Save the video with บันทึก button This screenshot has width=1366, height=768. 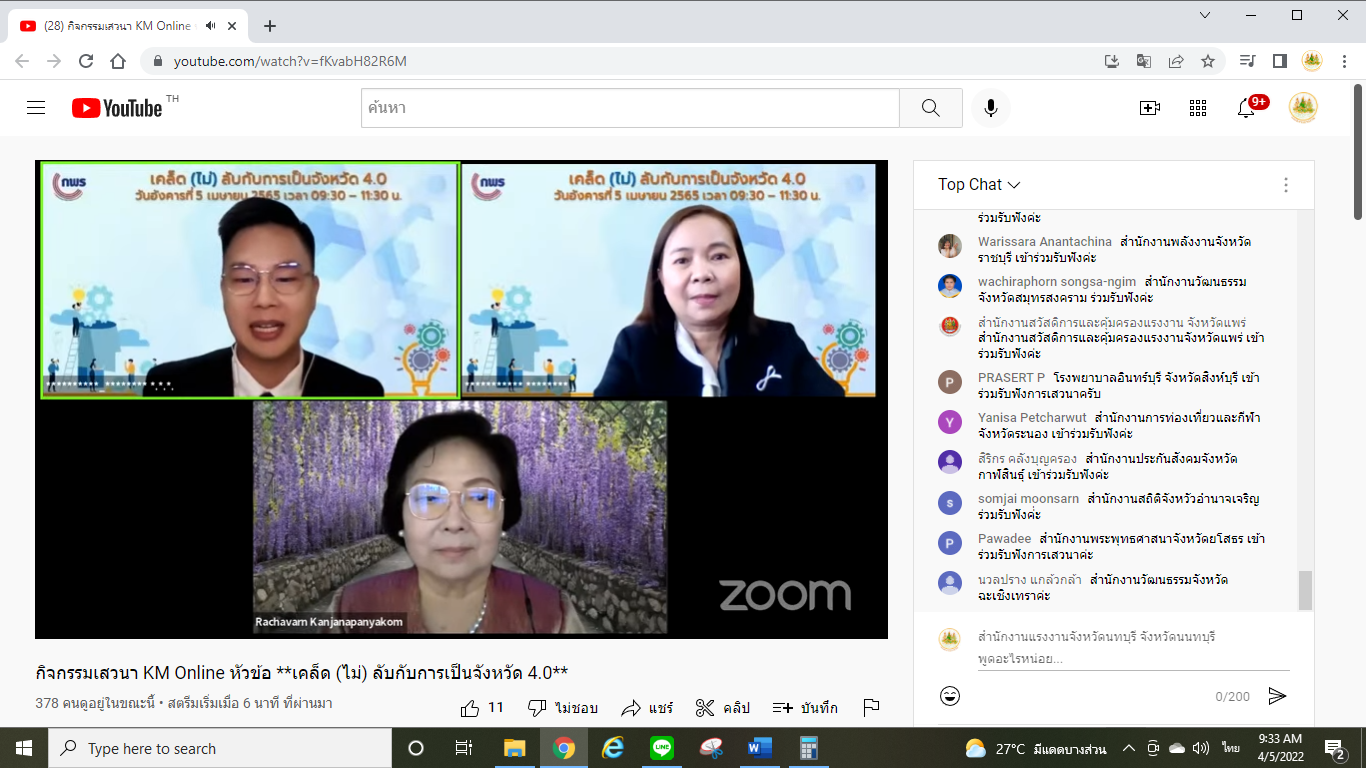pyautogui.click(x=805, y=708)
